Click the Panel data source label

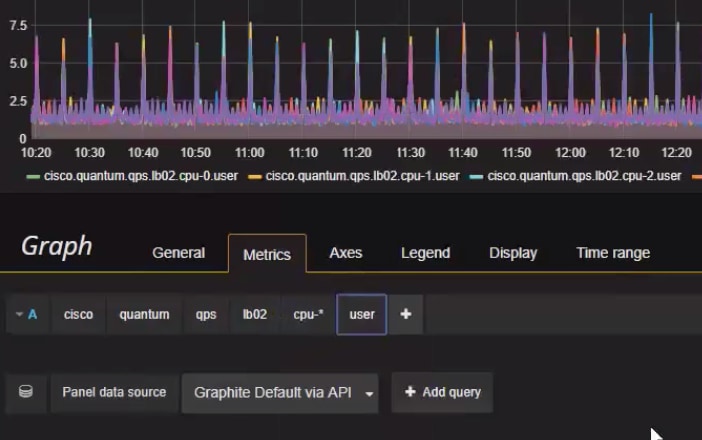tap(114, 392)
